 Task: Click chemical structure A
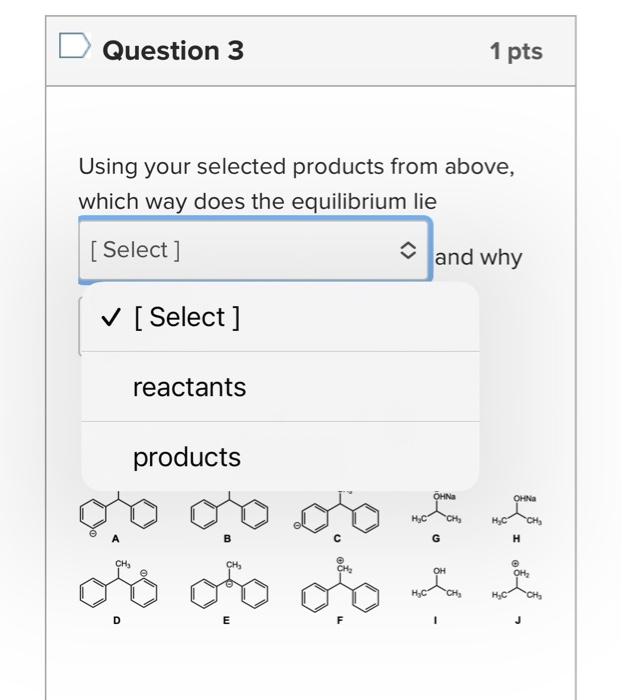coord(118,514)
